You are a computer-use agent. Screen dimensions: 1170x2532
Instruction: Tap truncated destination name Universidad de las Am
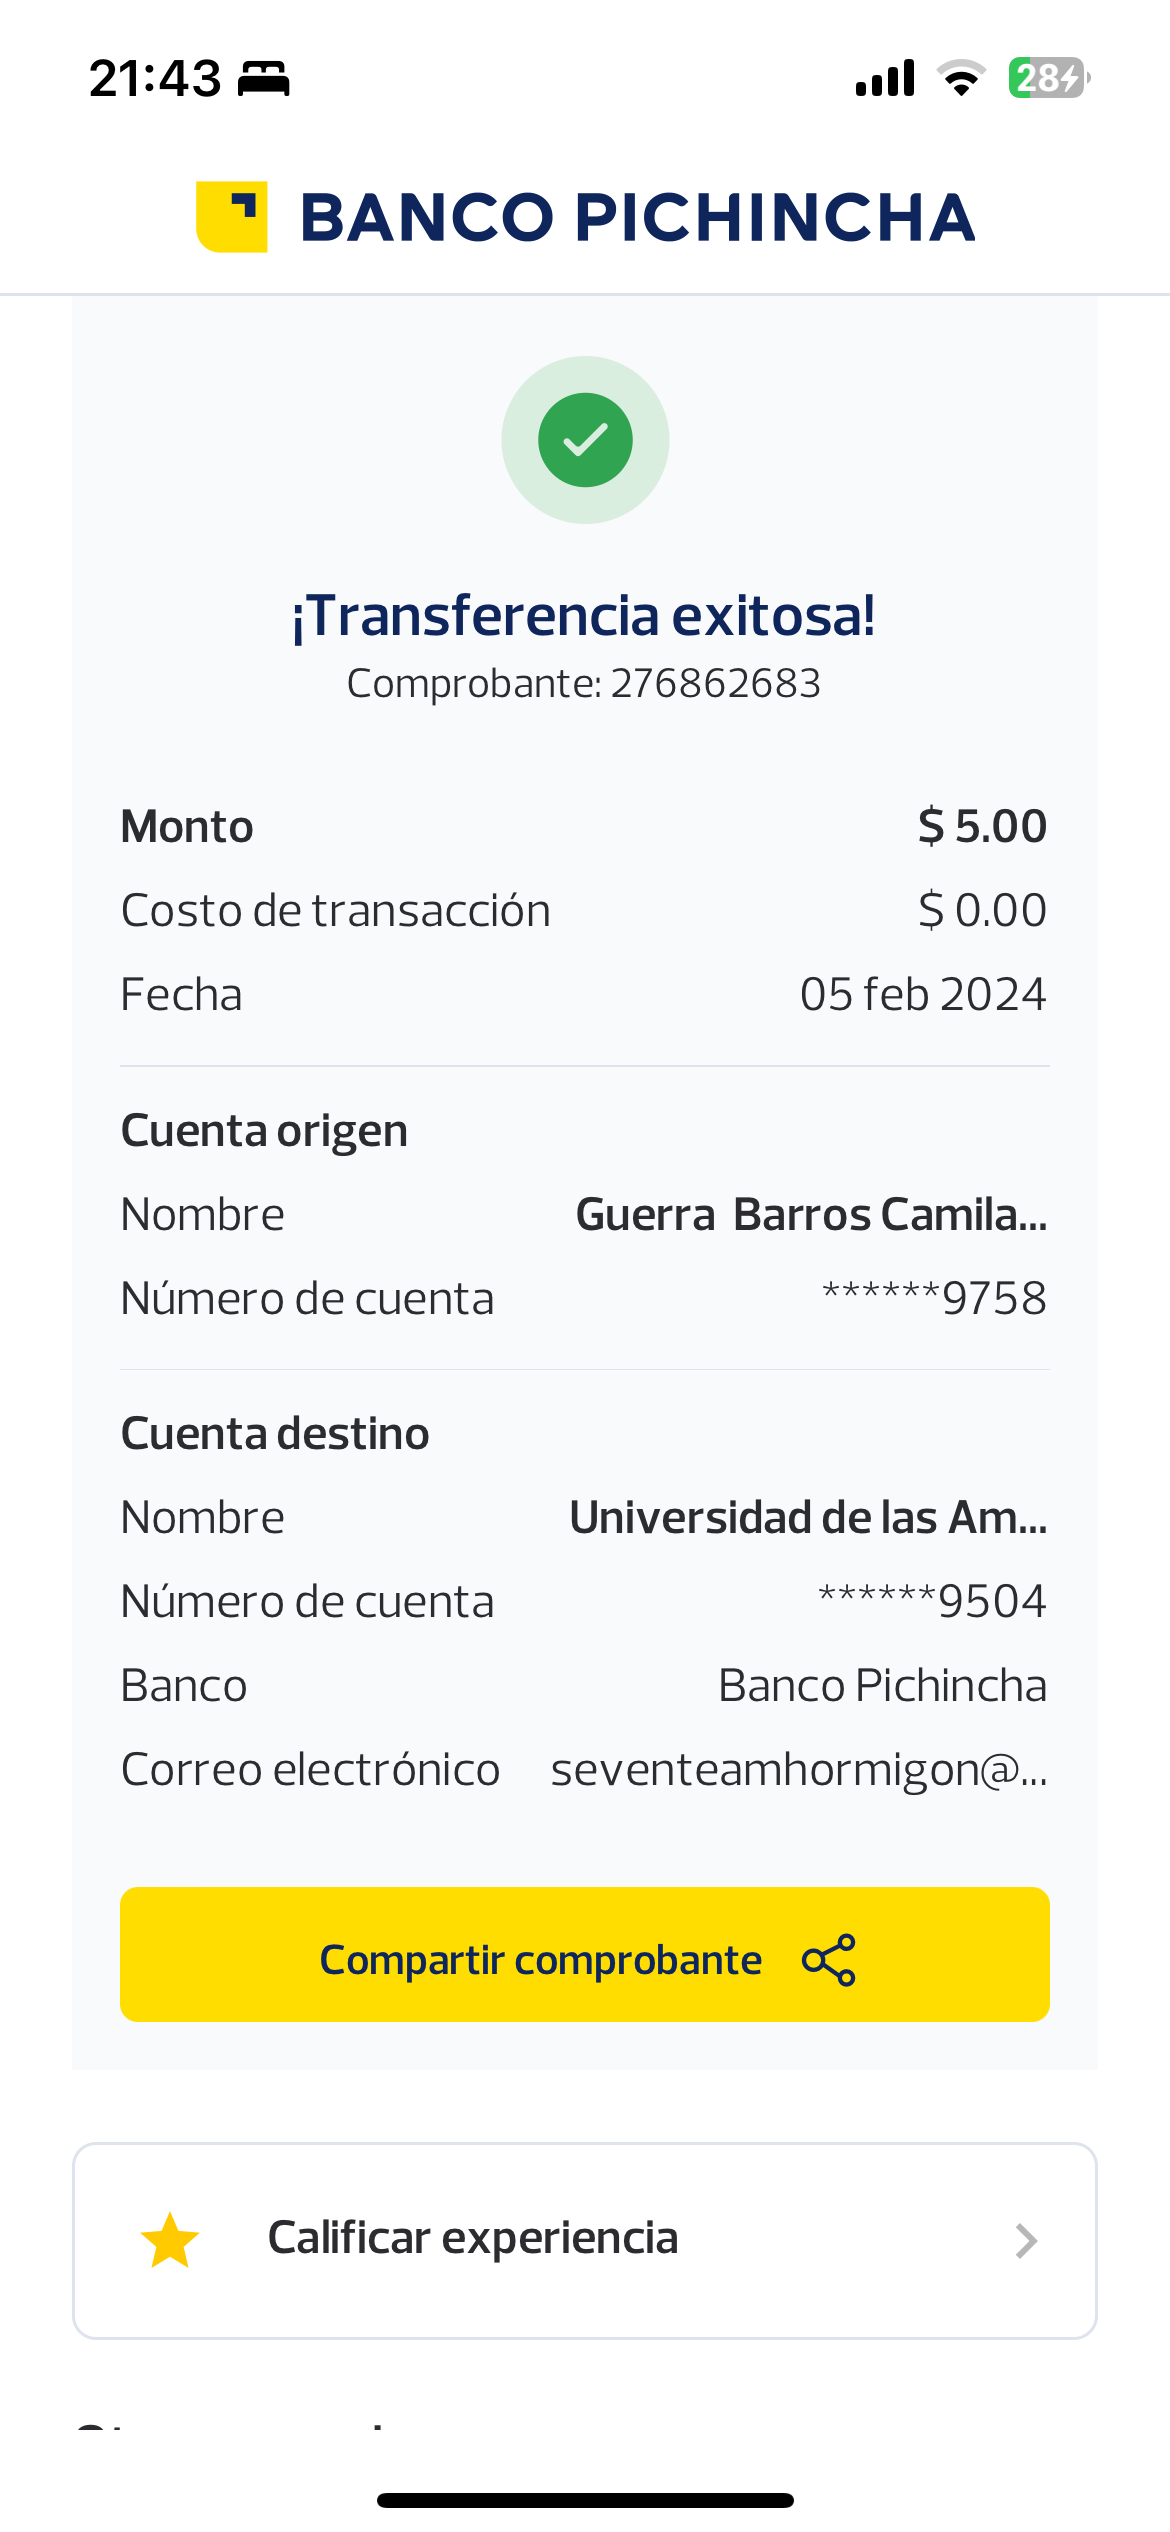click(x=808, y=1518)
